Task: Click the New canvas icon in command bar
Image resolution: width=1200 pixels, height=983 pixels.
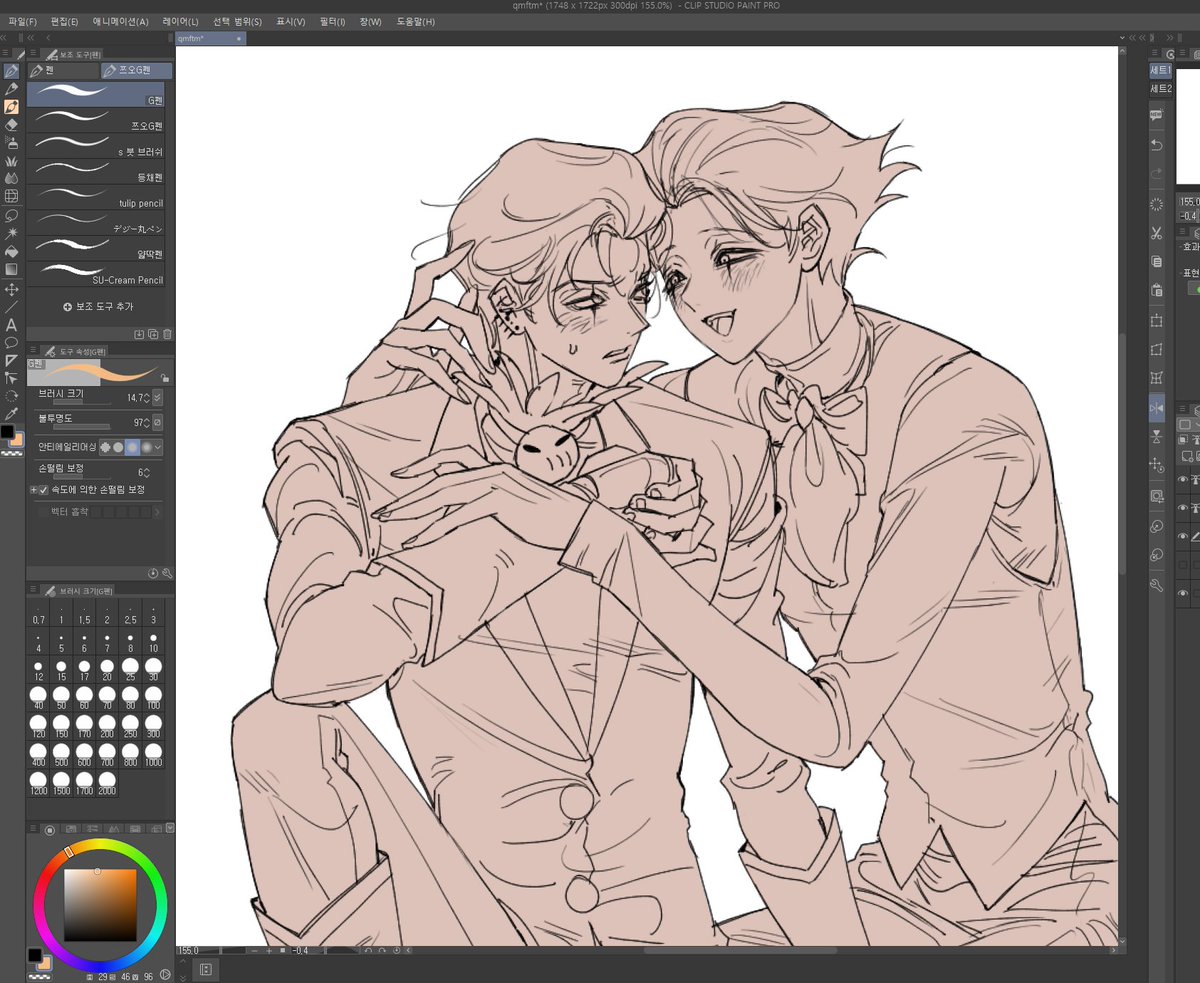Action: 1157,115
